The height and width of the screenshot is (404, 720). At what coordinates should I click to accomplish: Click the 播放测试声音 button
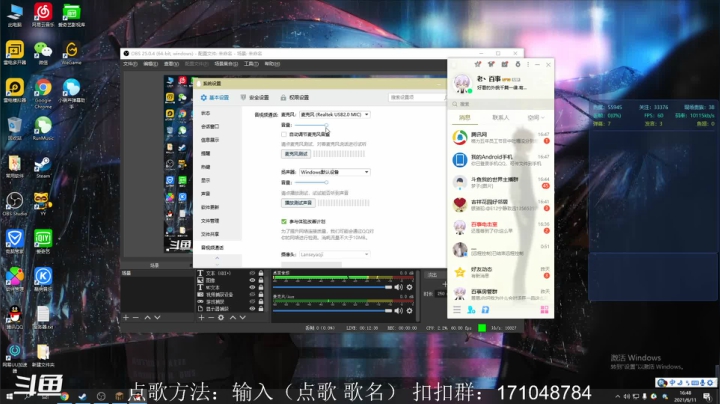coord(298,202)
